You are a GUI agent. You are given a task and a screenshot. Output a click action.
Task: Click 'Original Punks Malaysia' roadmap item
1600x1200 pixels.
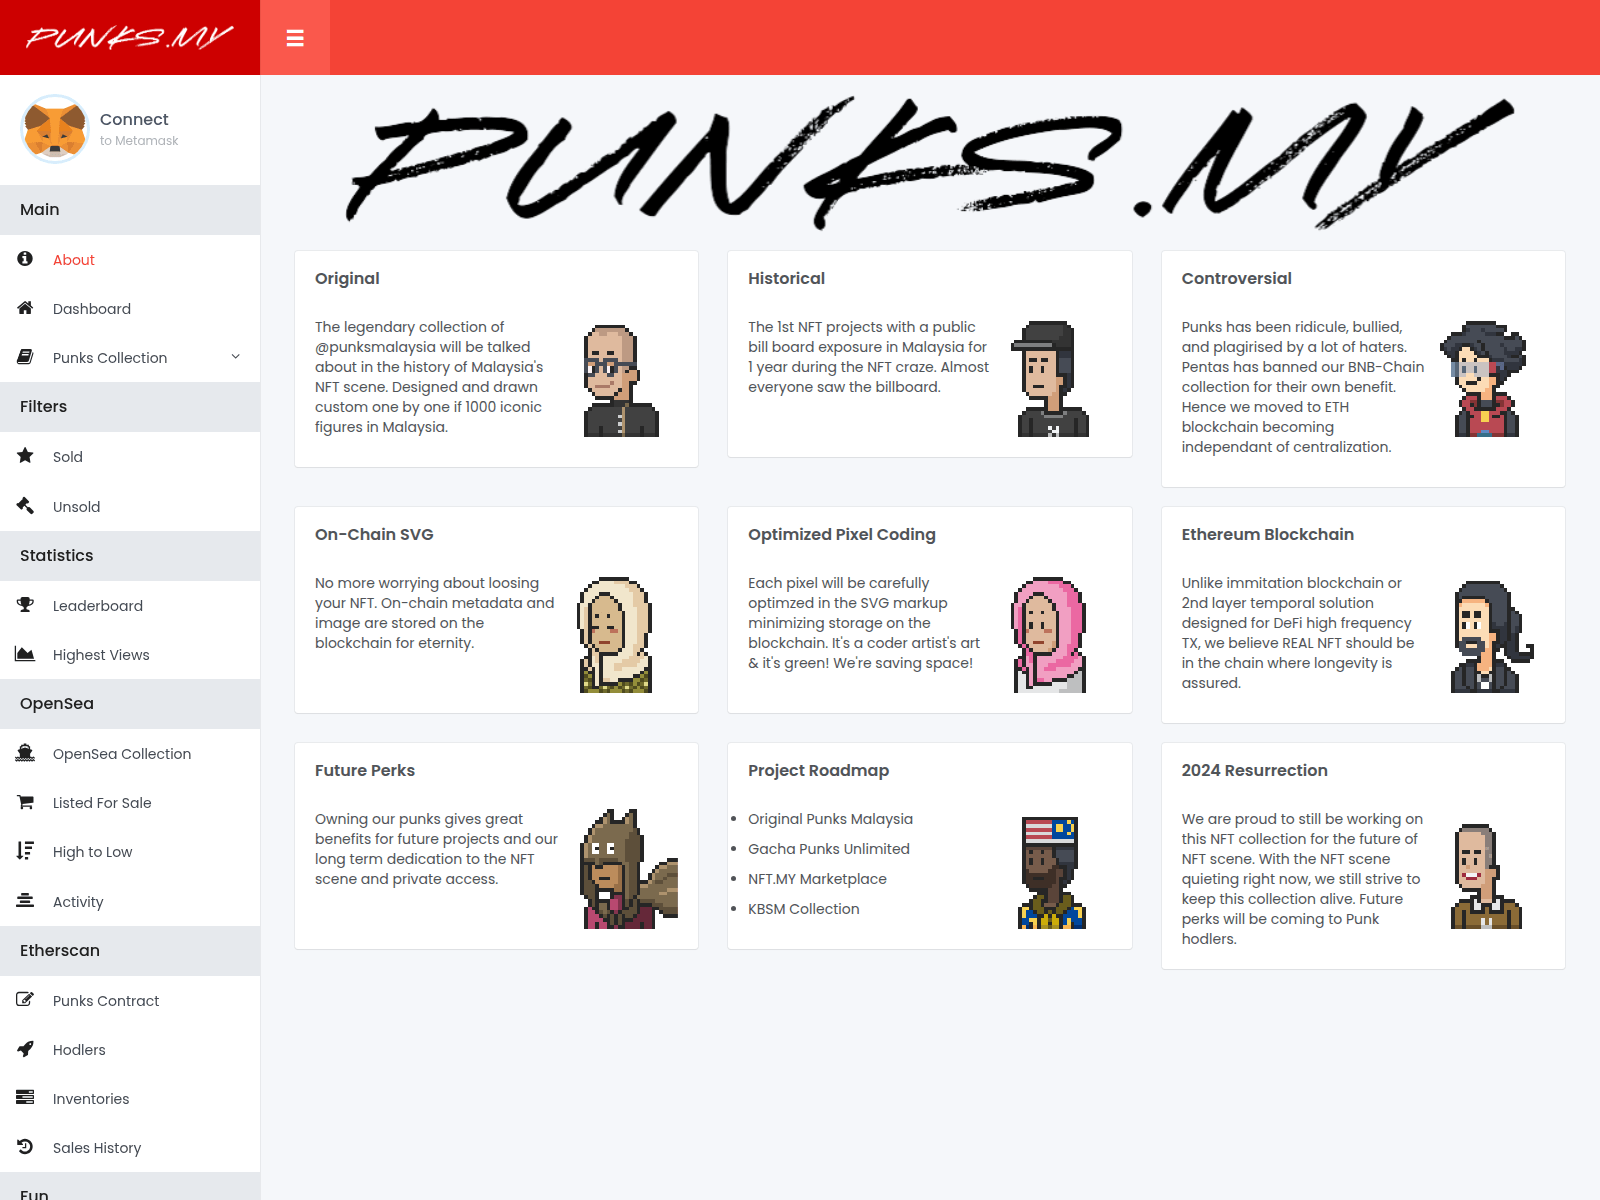pos(830,819)
